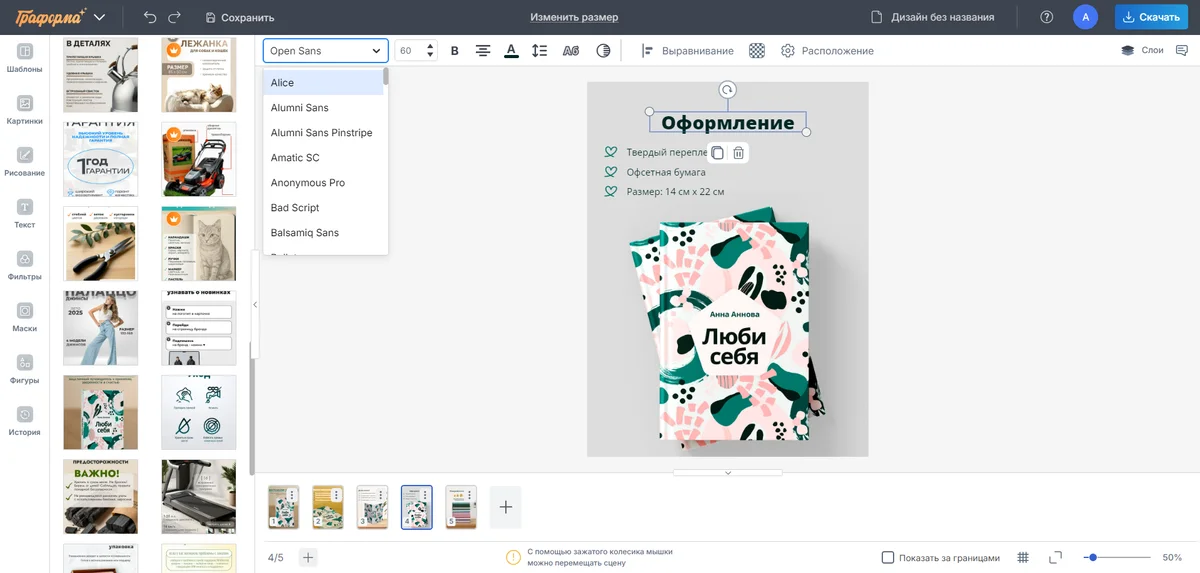Screen dimensions: 1200x573
Task: Open line spacing settings icon
Action: click(x=540, y=51)
